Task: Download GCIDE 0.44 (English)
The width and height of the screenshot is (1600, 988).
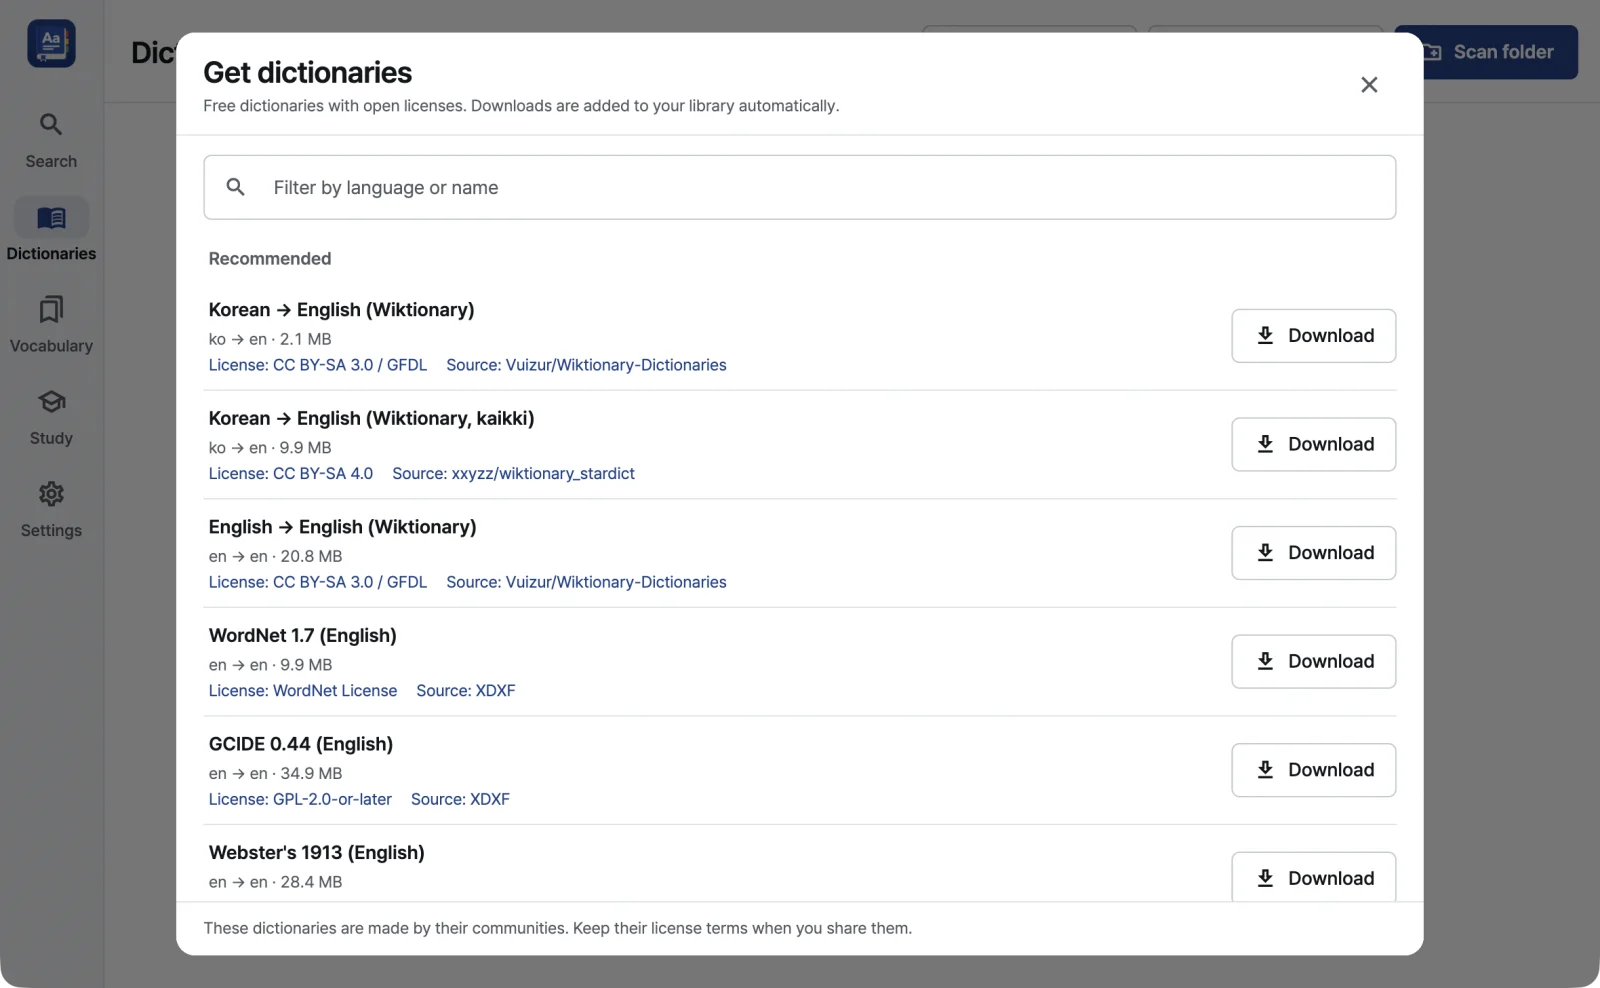Action: coord(1313,770)
